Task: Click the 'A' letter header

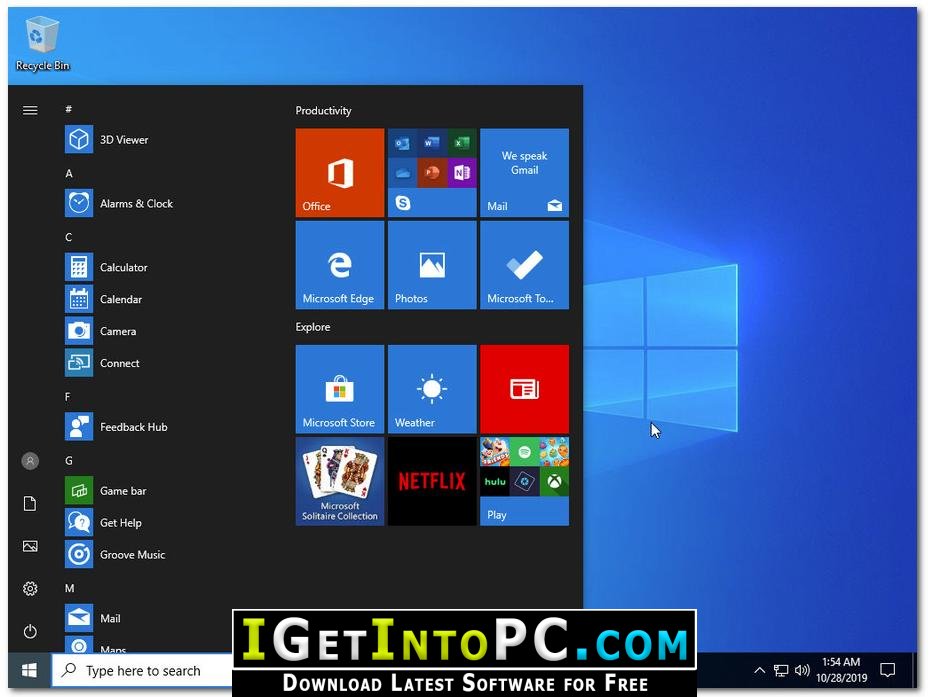Action: (69, 173)
